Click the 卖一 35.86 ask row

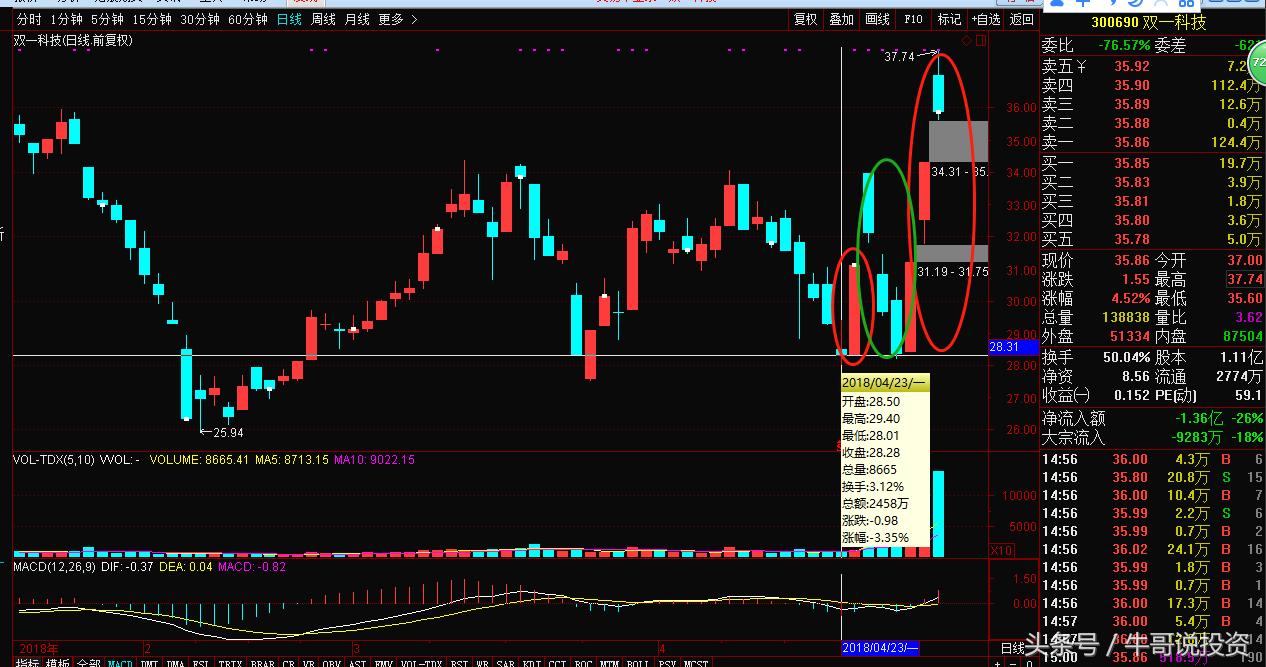tap(1152, 143)
